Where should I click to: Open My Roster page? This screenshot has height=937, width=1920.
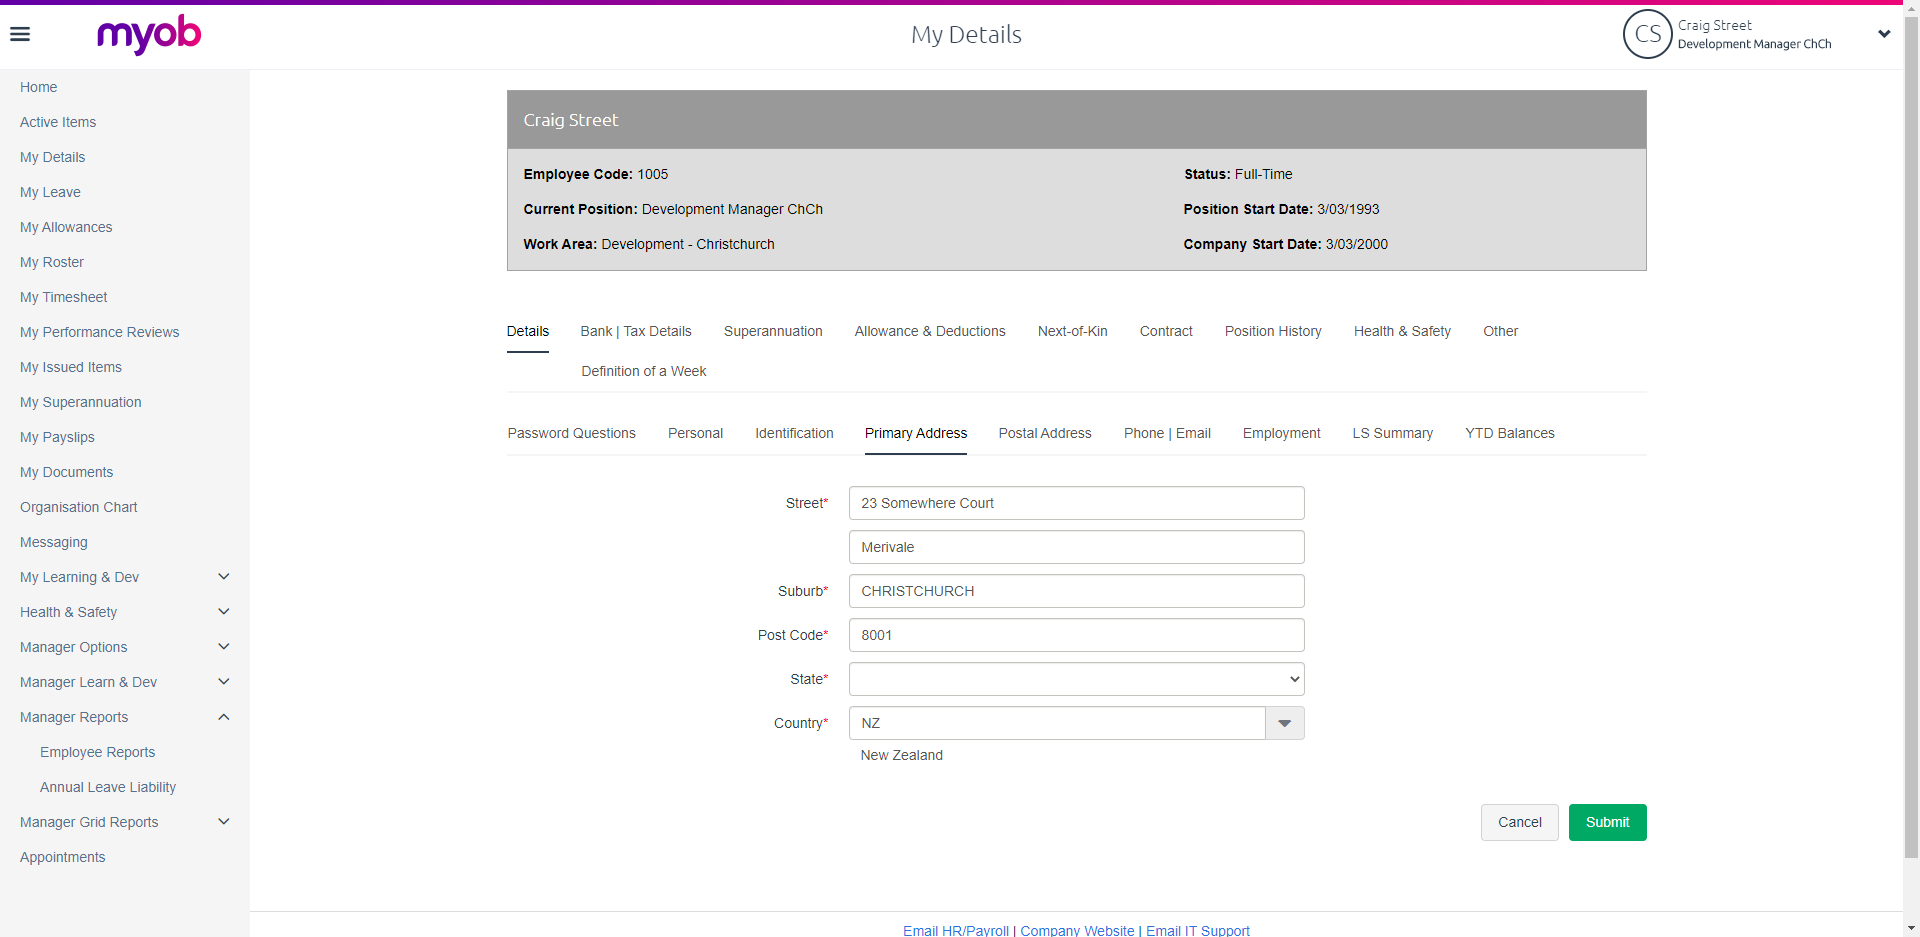[52, 262]
